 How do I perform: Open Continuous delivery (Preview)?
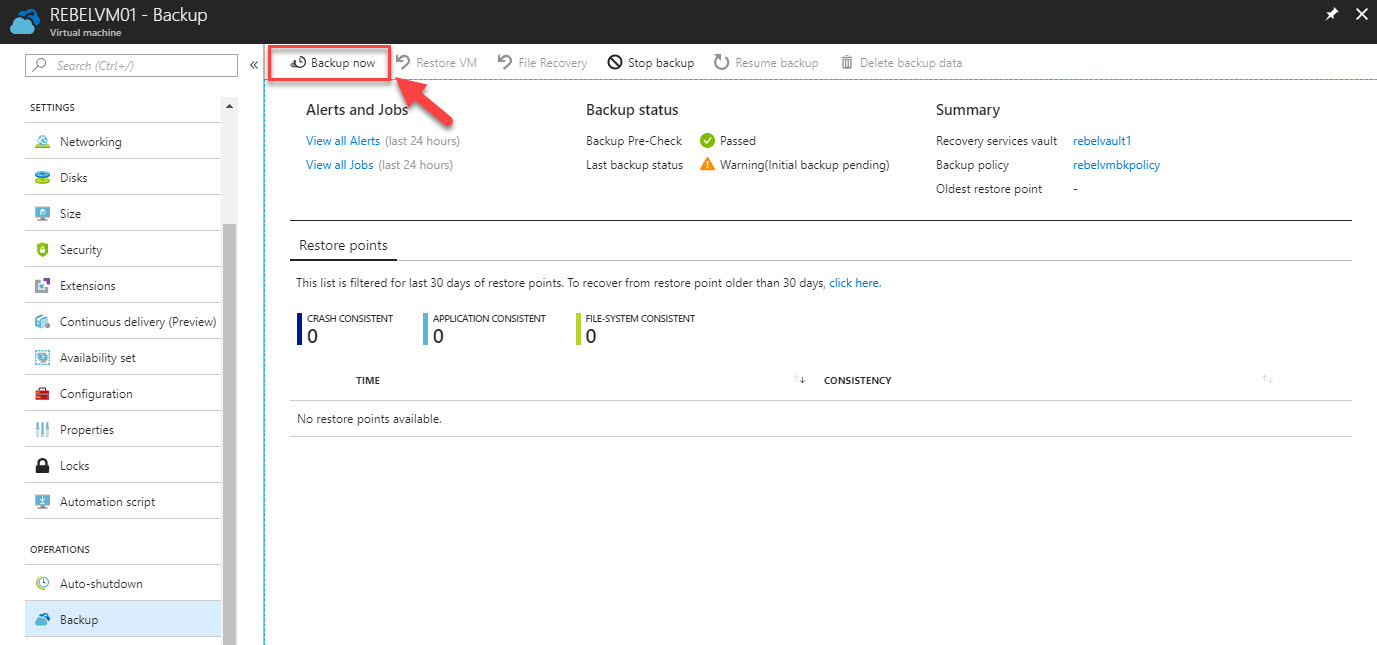[137, 320]
